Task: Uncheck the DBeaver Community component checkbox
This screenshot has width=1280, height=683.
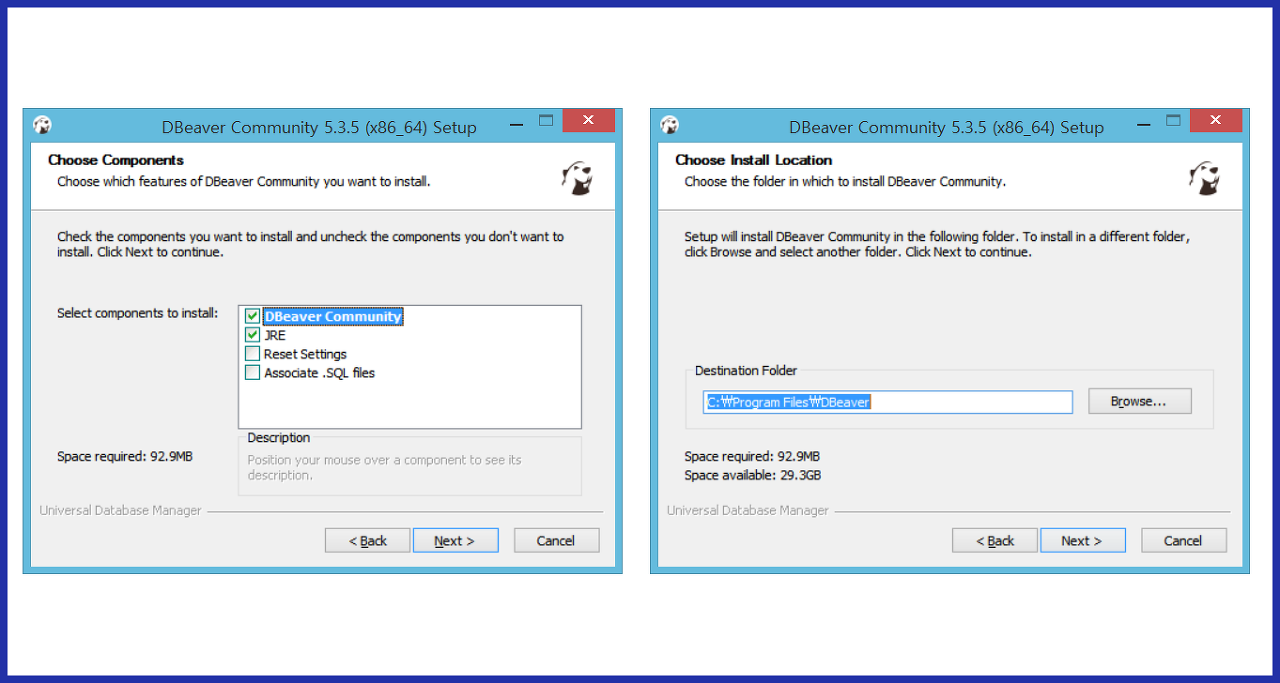Action: point(252,316)
